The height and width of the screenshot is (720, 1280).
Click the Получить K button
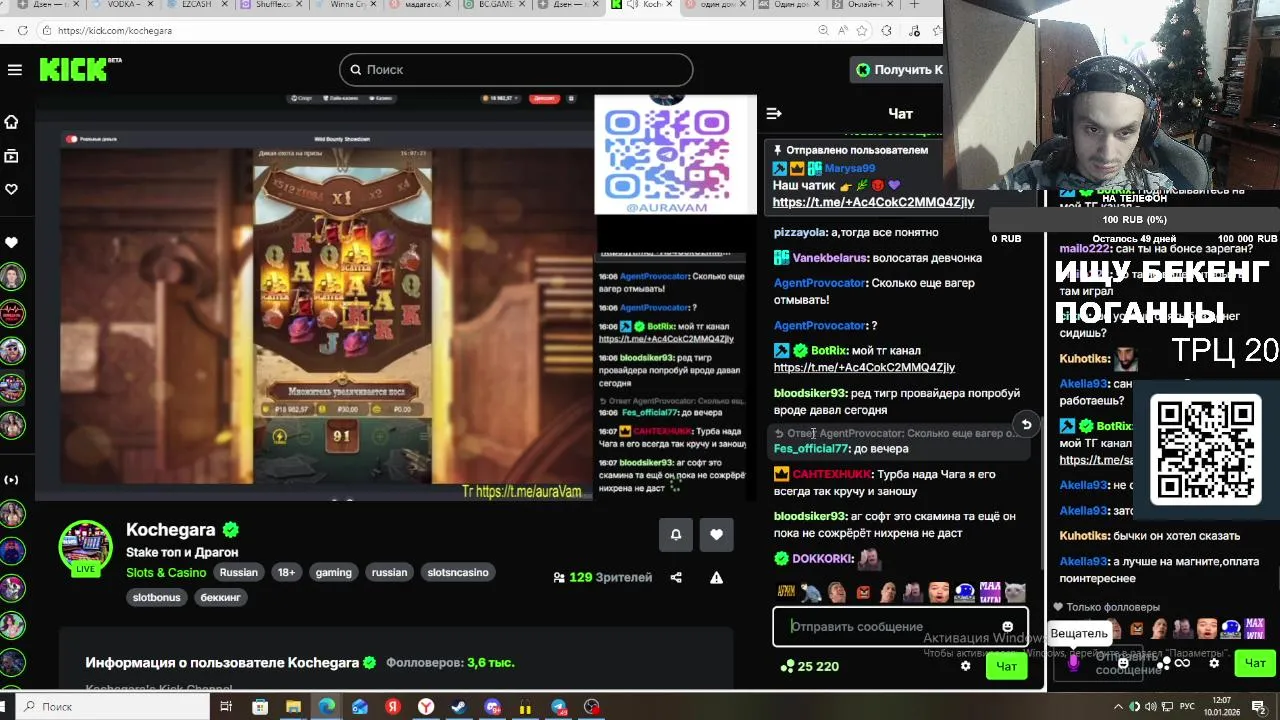click(898, 69)
